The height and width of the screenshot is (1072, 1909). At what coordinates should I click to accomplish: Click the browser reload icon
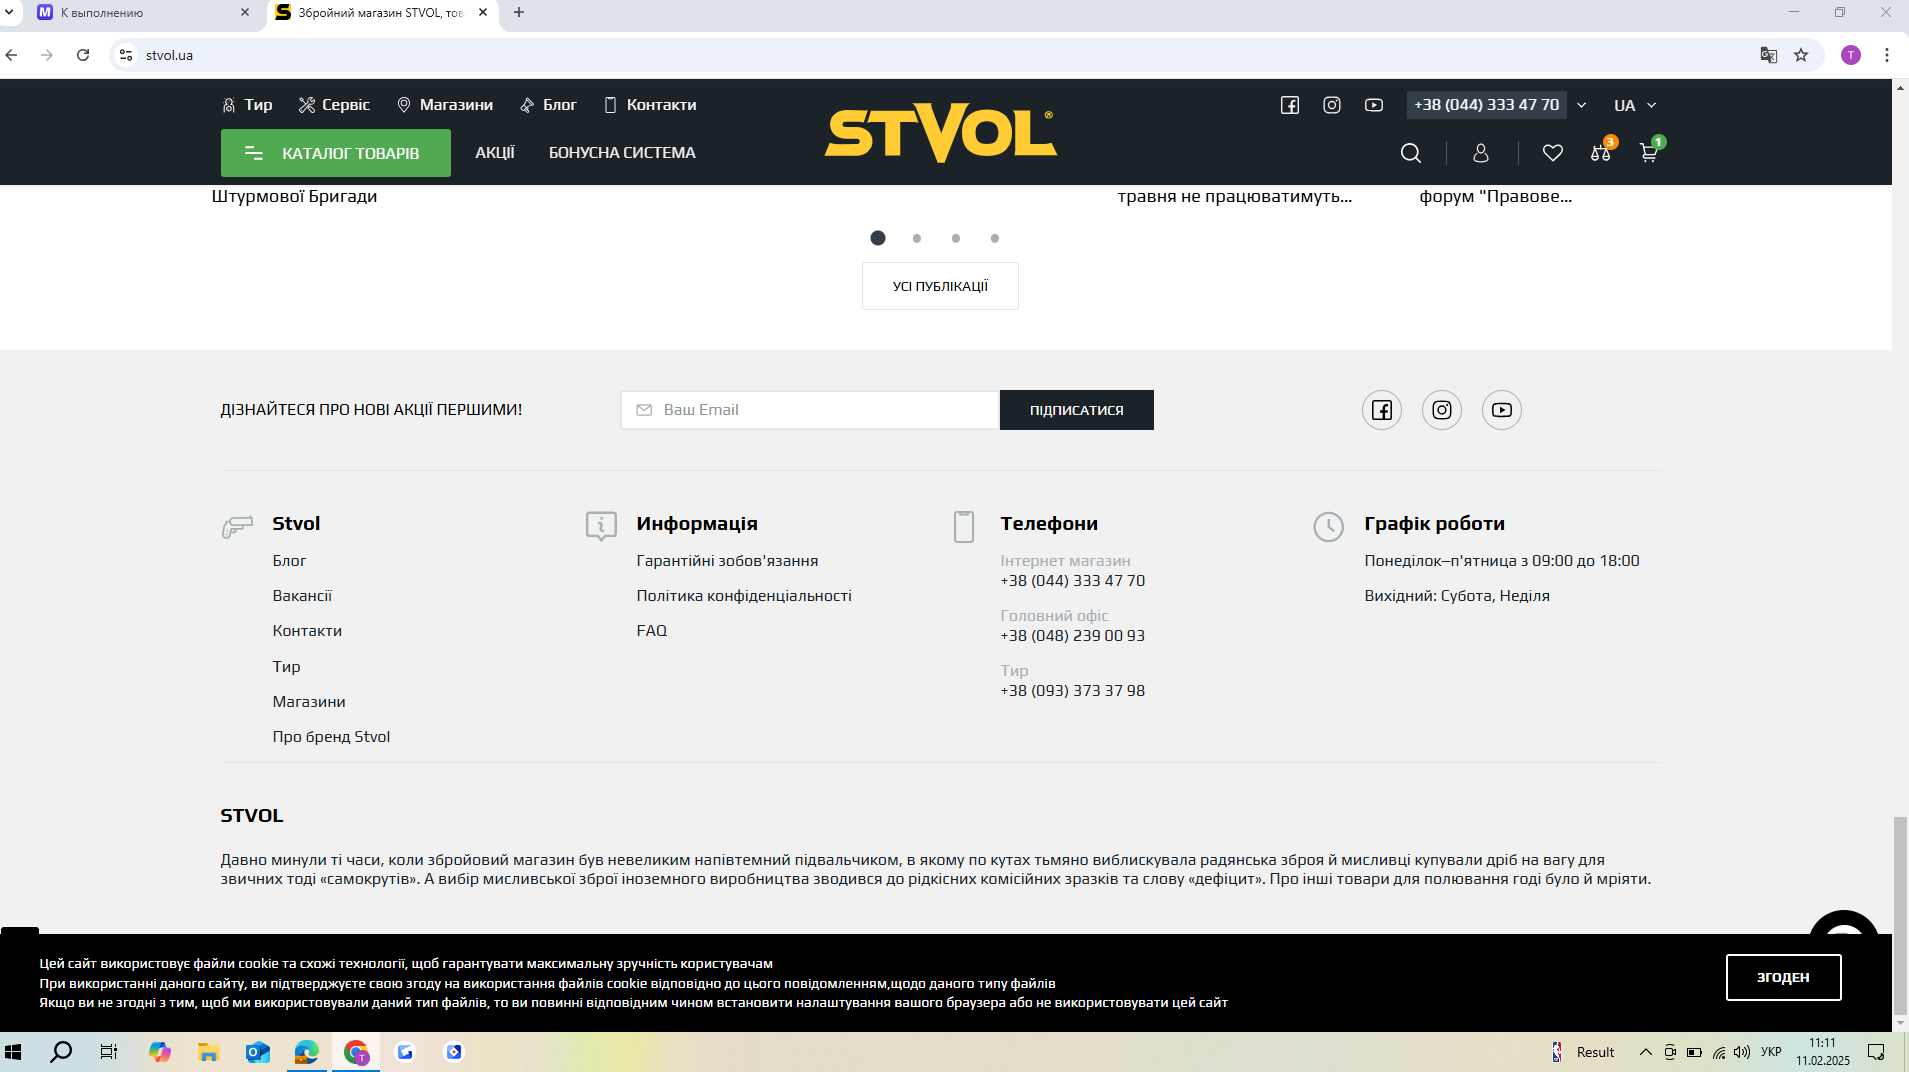pyautogui.click(x=83, y=55)
